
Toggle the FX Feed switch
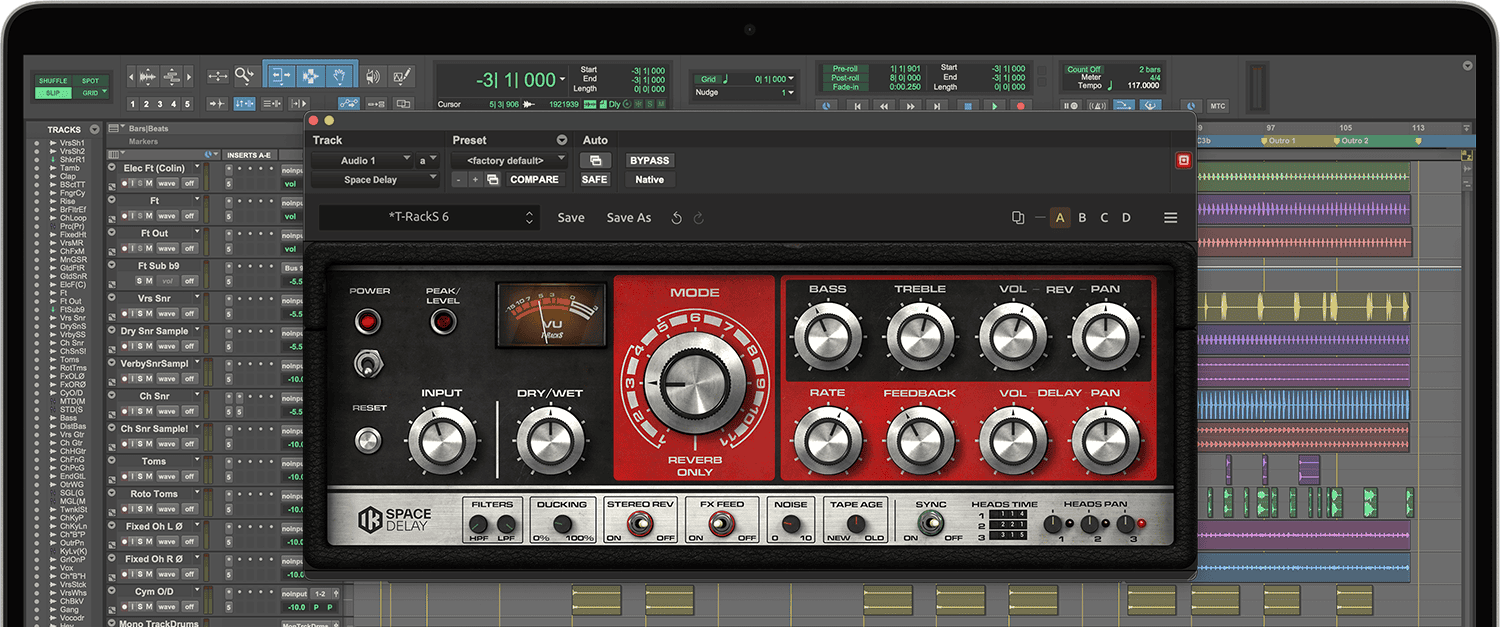722,523
